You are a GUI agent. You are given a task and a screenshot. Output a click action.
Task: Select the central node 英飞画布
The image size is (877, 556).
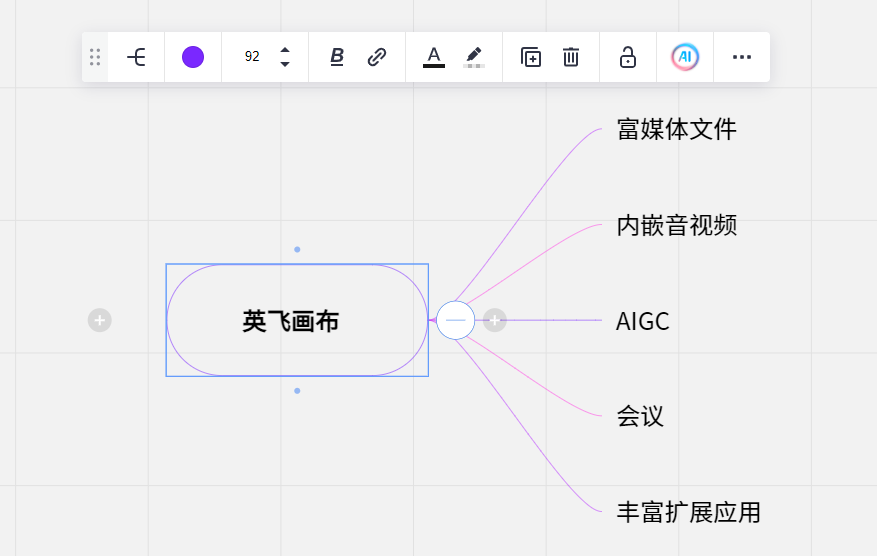pos(297,320)
